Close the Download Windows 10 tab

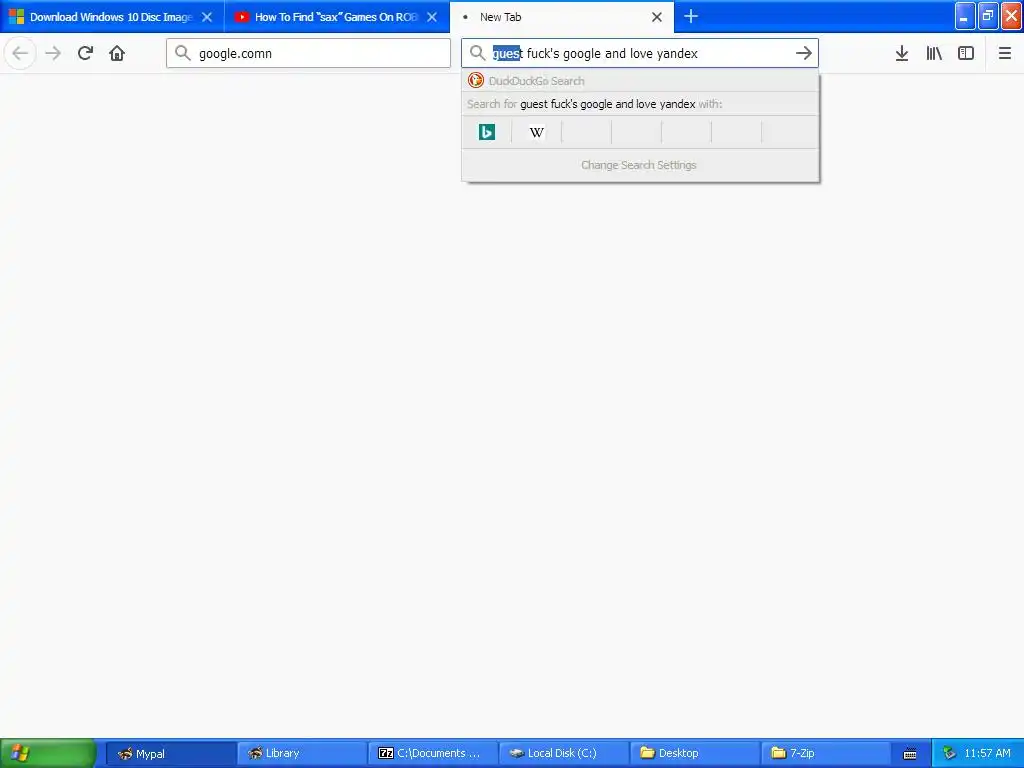(207, 17)
